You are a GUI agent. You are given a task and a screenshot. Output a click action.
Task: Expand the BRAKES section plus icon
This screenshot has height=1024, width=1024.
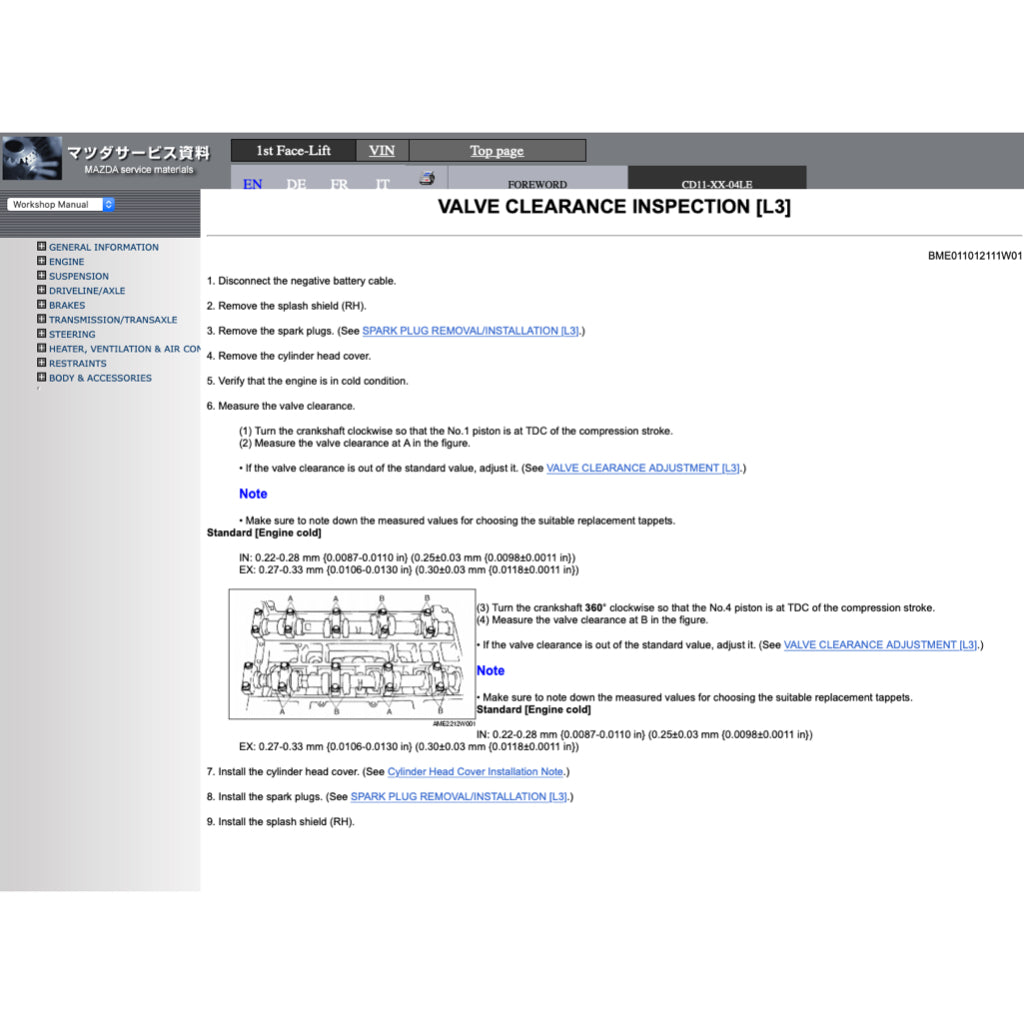coord(42,305)
